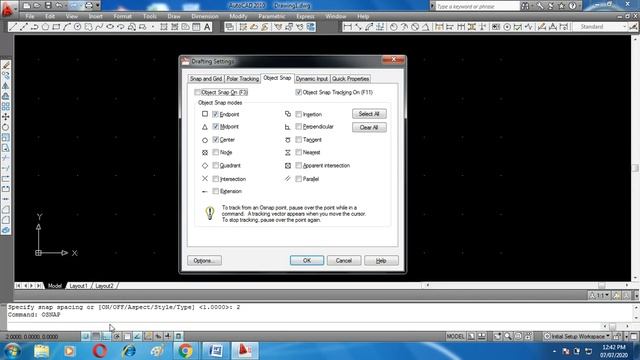
Task: Click the Windows Start orb
Action: 12,351
